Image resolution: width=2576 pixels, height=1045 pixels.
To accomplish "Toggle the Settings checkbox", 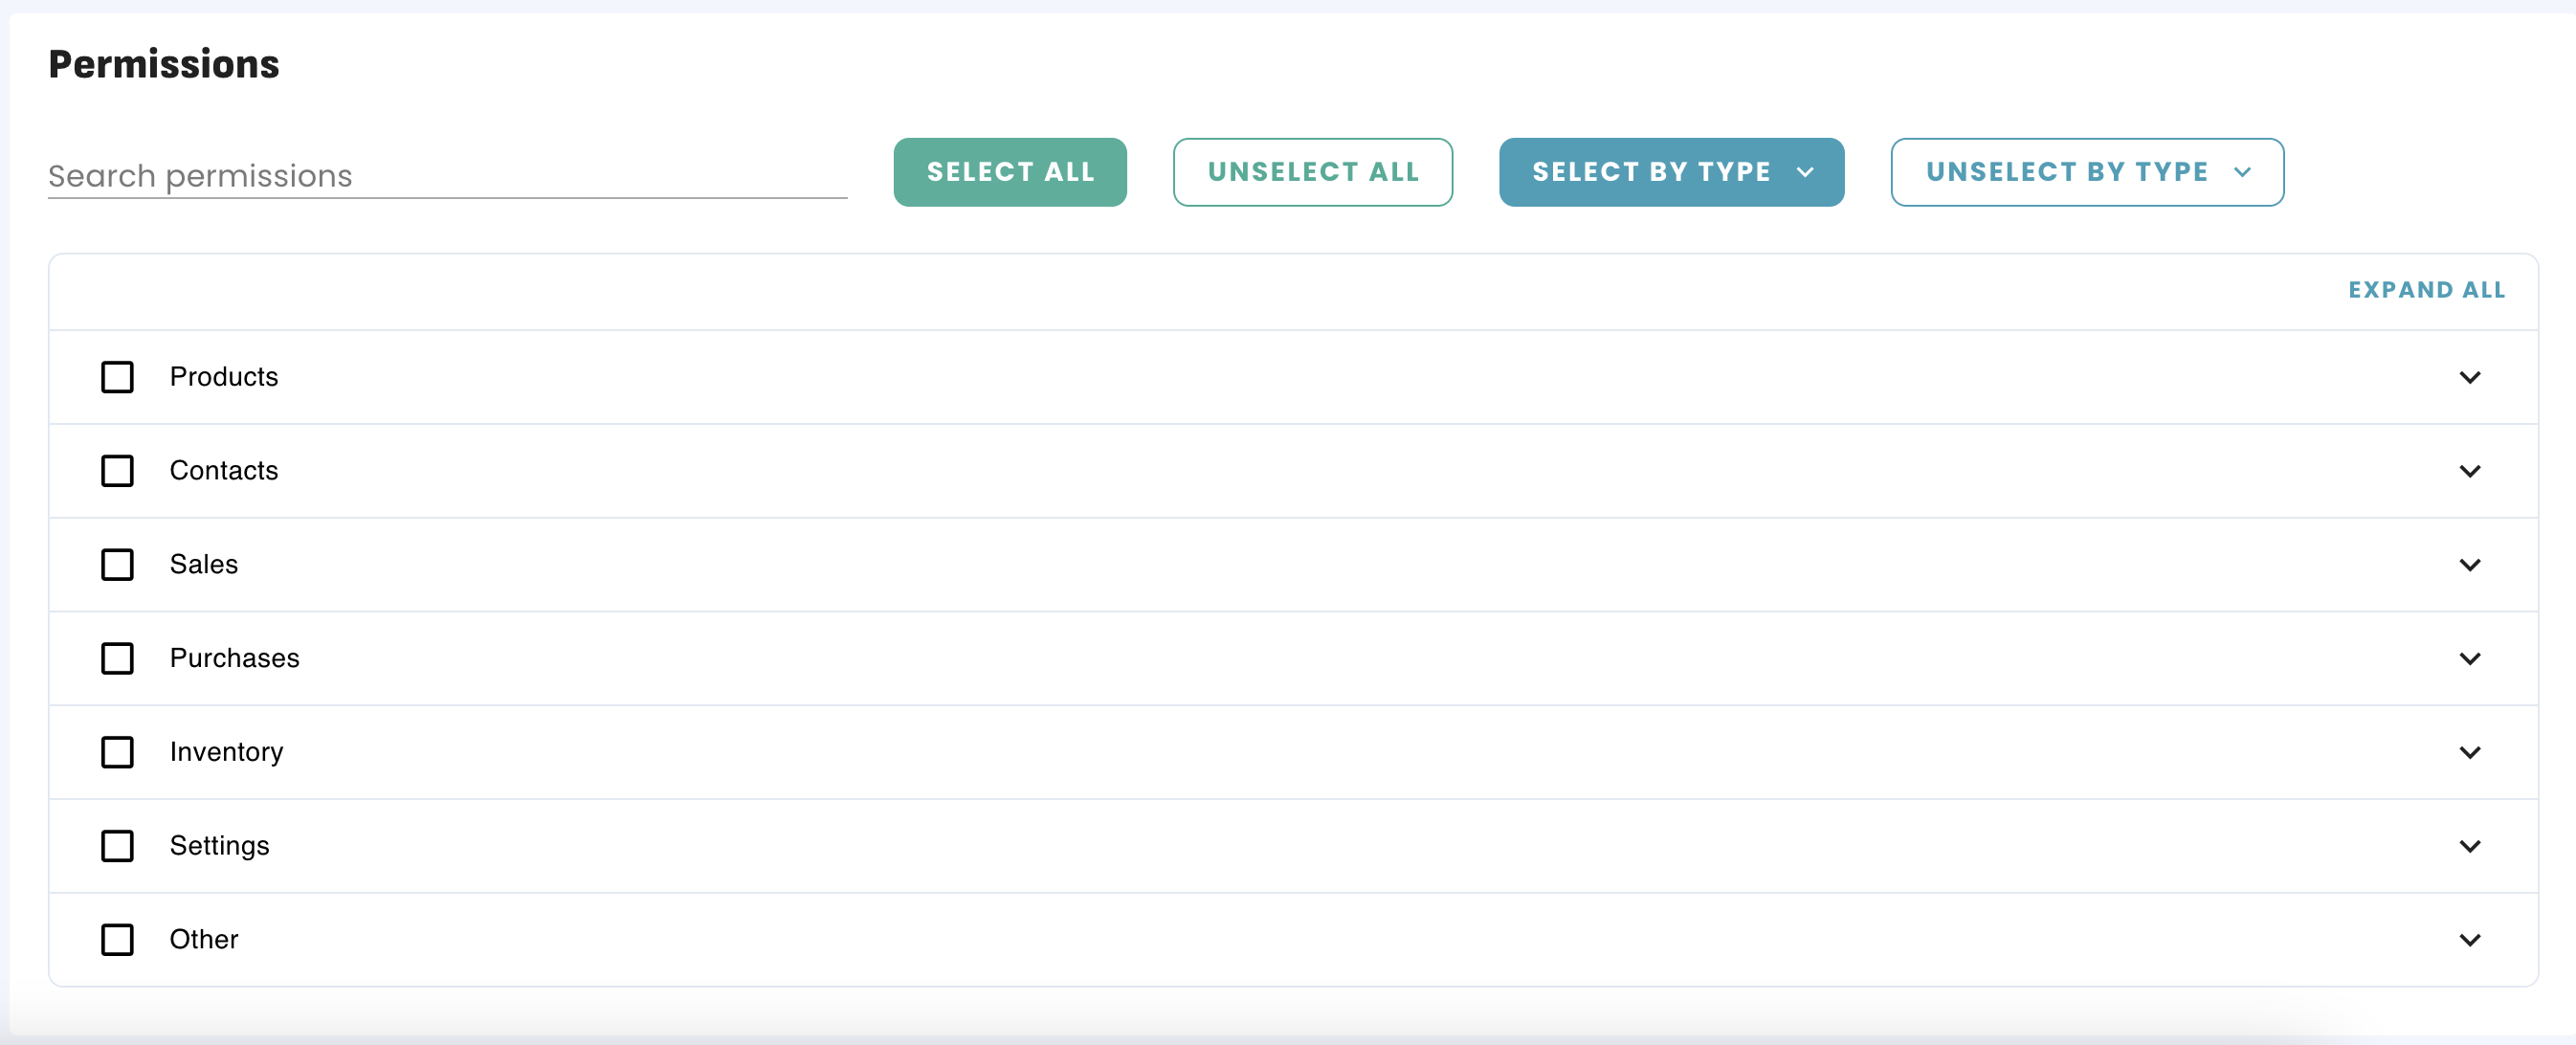I will click(117, 846).
